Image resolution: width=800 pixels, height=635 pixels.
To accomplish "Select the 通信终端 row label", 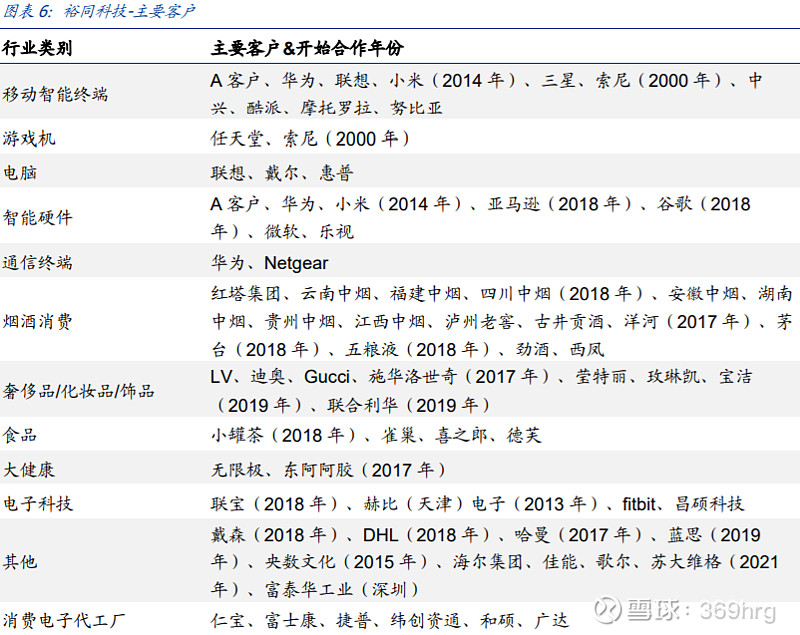I will point(36,261).
